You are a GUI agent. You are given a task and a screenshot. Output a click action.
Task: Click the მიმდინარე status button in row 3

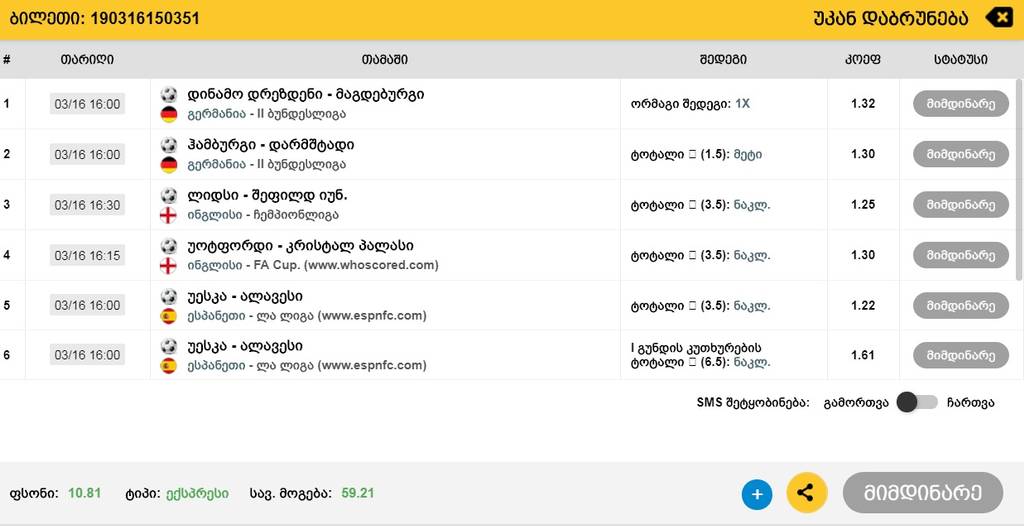point(961,205)
